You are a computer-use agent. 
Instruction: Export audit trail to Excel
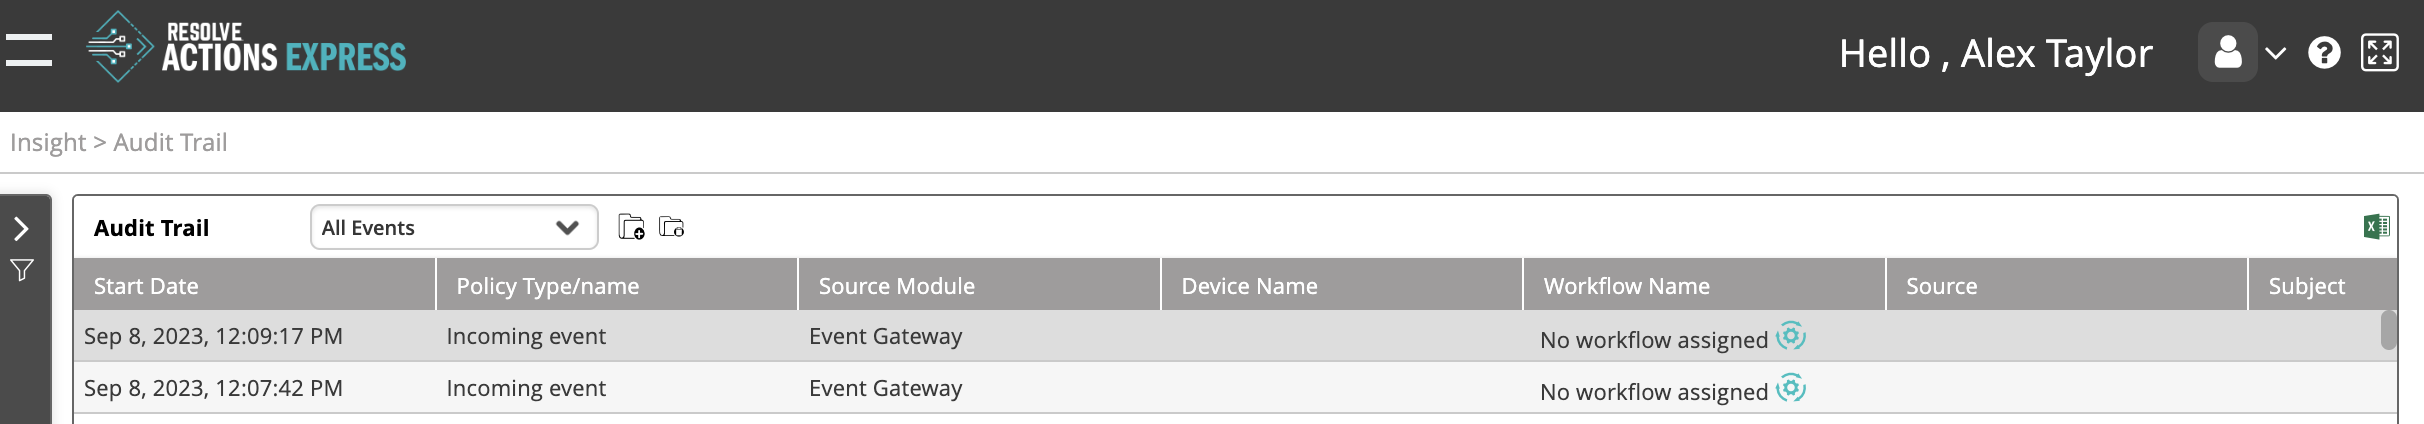coord(2376,227)
